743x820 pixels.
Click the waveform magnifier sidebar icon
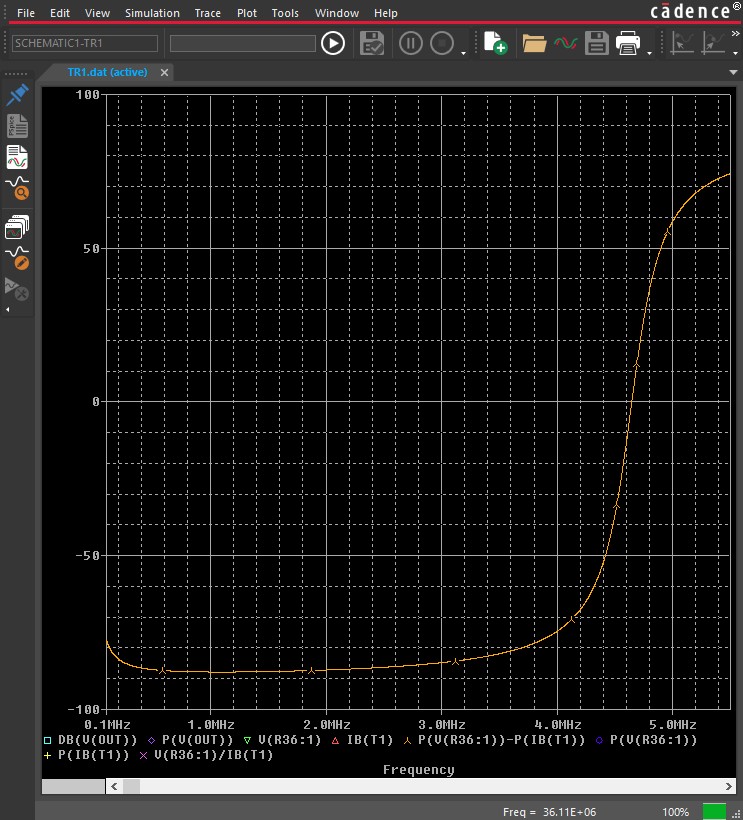[x=17, y=188]
